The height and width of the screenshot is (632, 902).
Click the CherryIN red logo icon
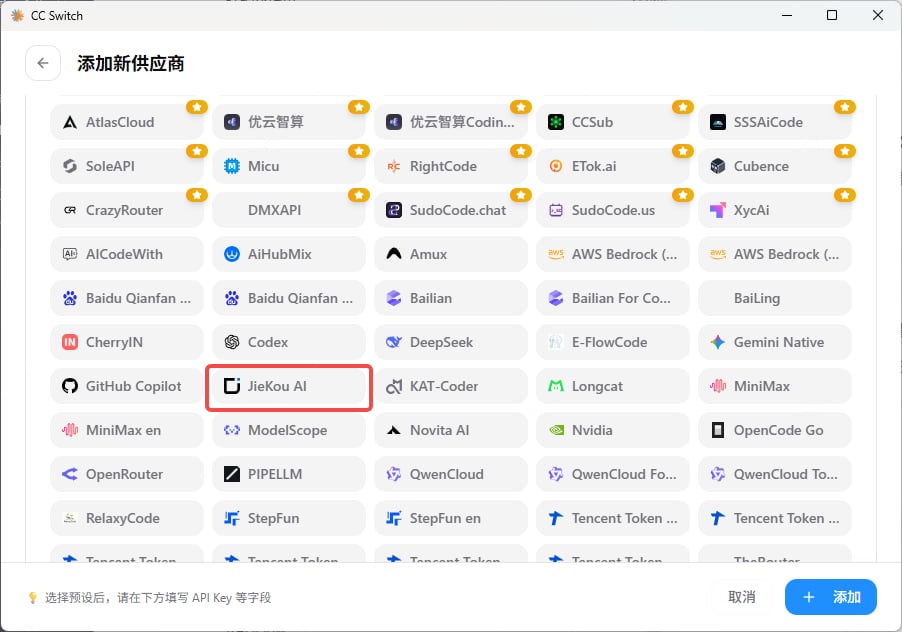tap(70, 342)
